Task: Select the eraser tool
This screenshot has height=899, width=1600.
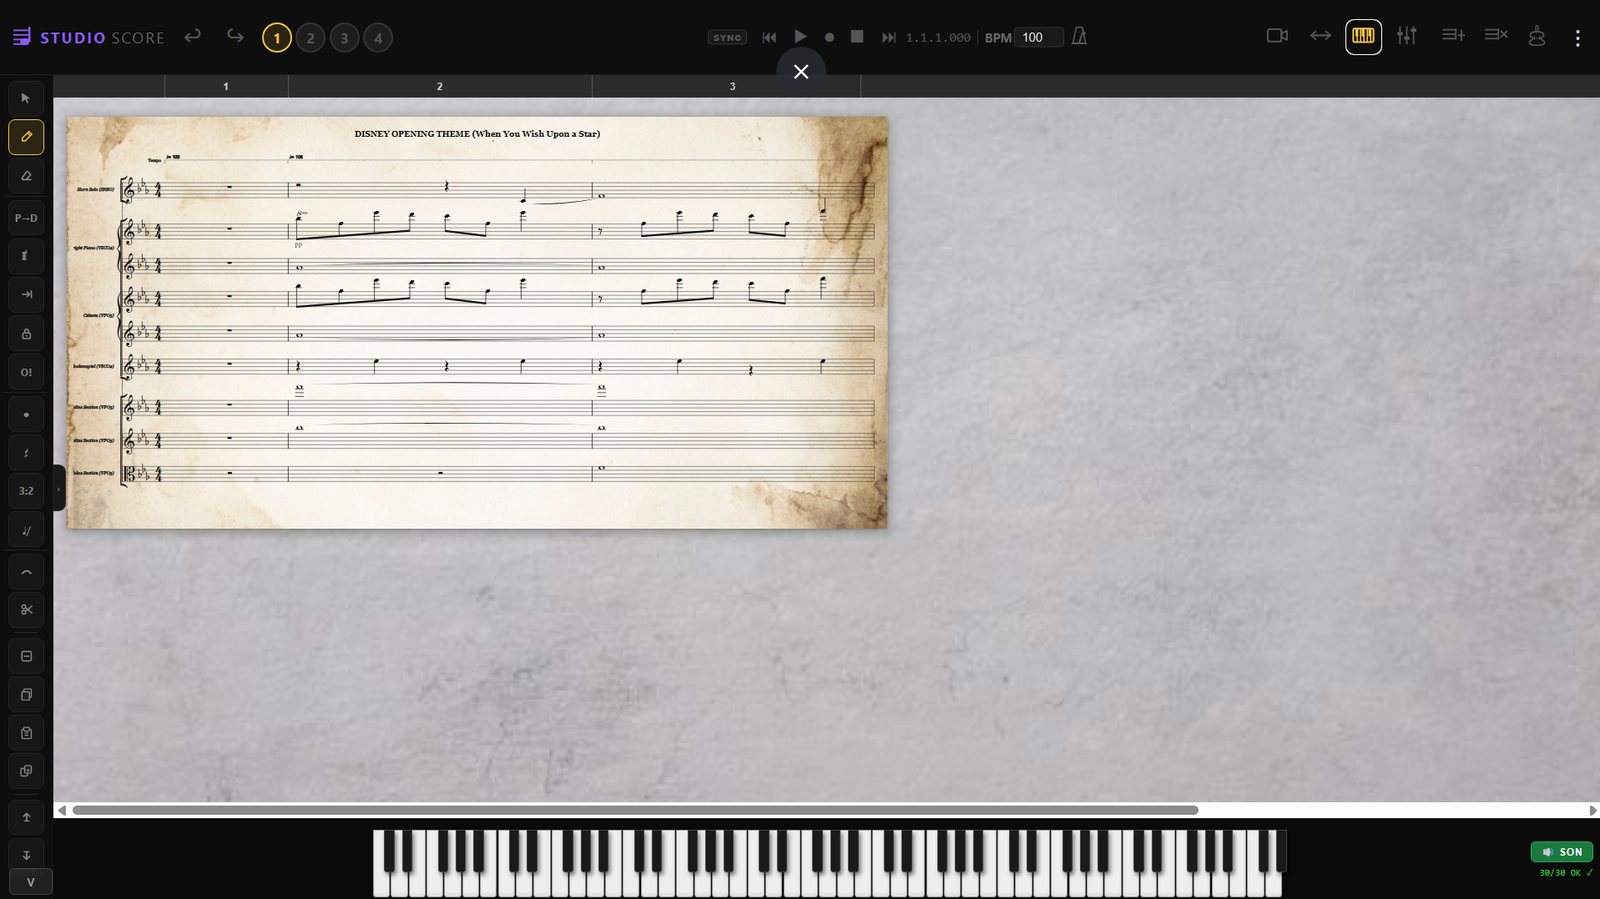Action: [26, 176]
